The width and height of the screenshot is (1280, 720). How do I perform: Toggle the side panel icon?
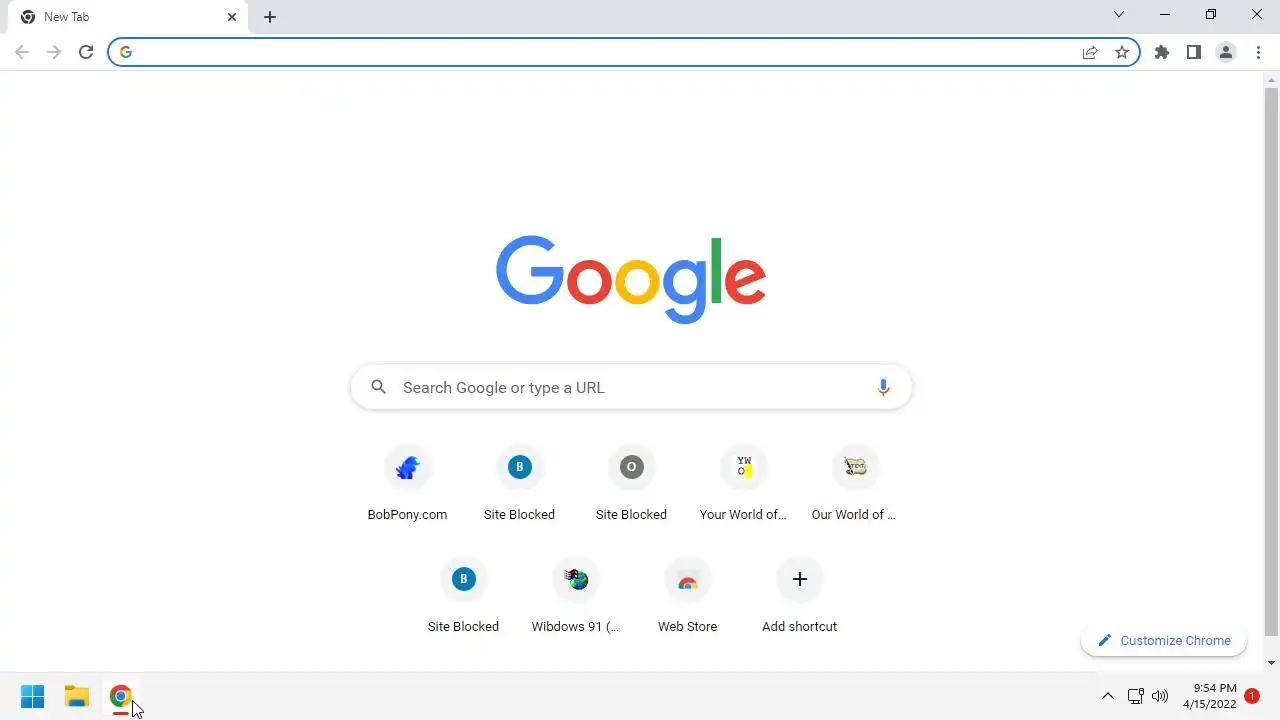[1194, 52]
